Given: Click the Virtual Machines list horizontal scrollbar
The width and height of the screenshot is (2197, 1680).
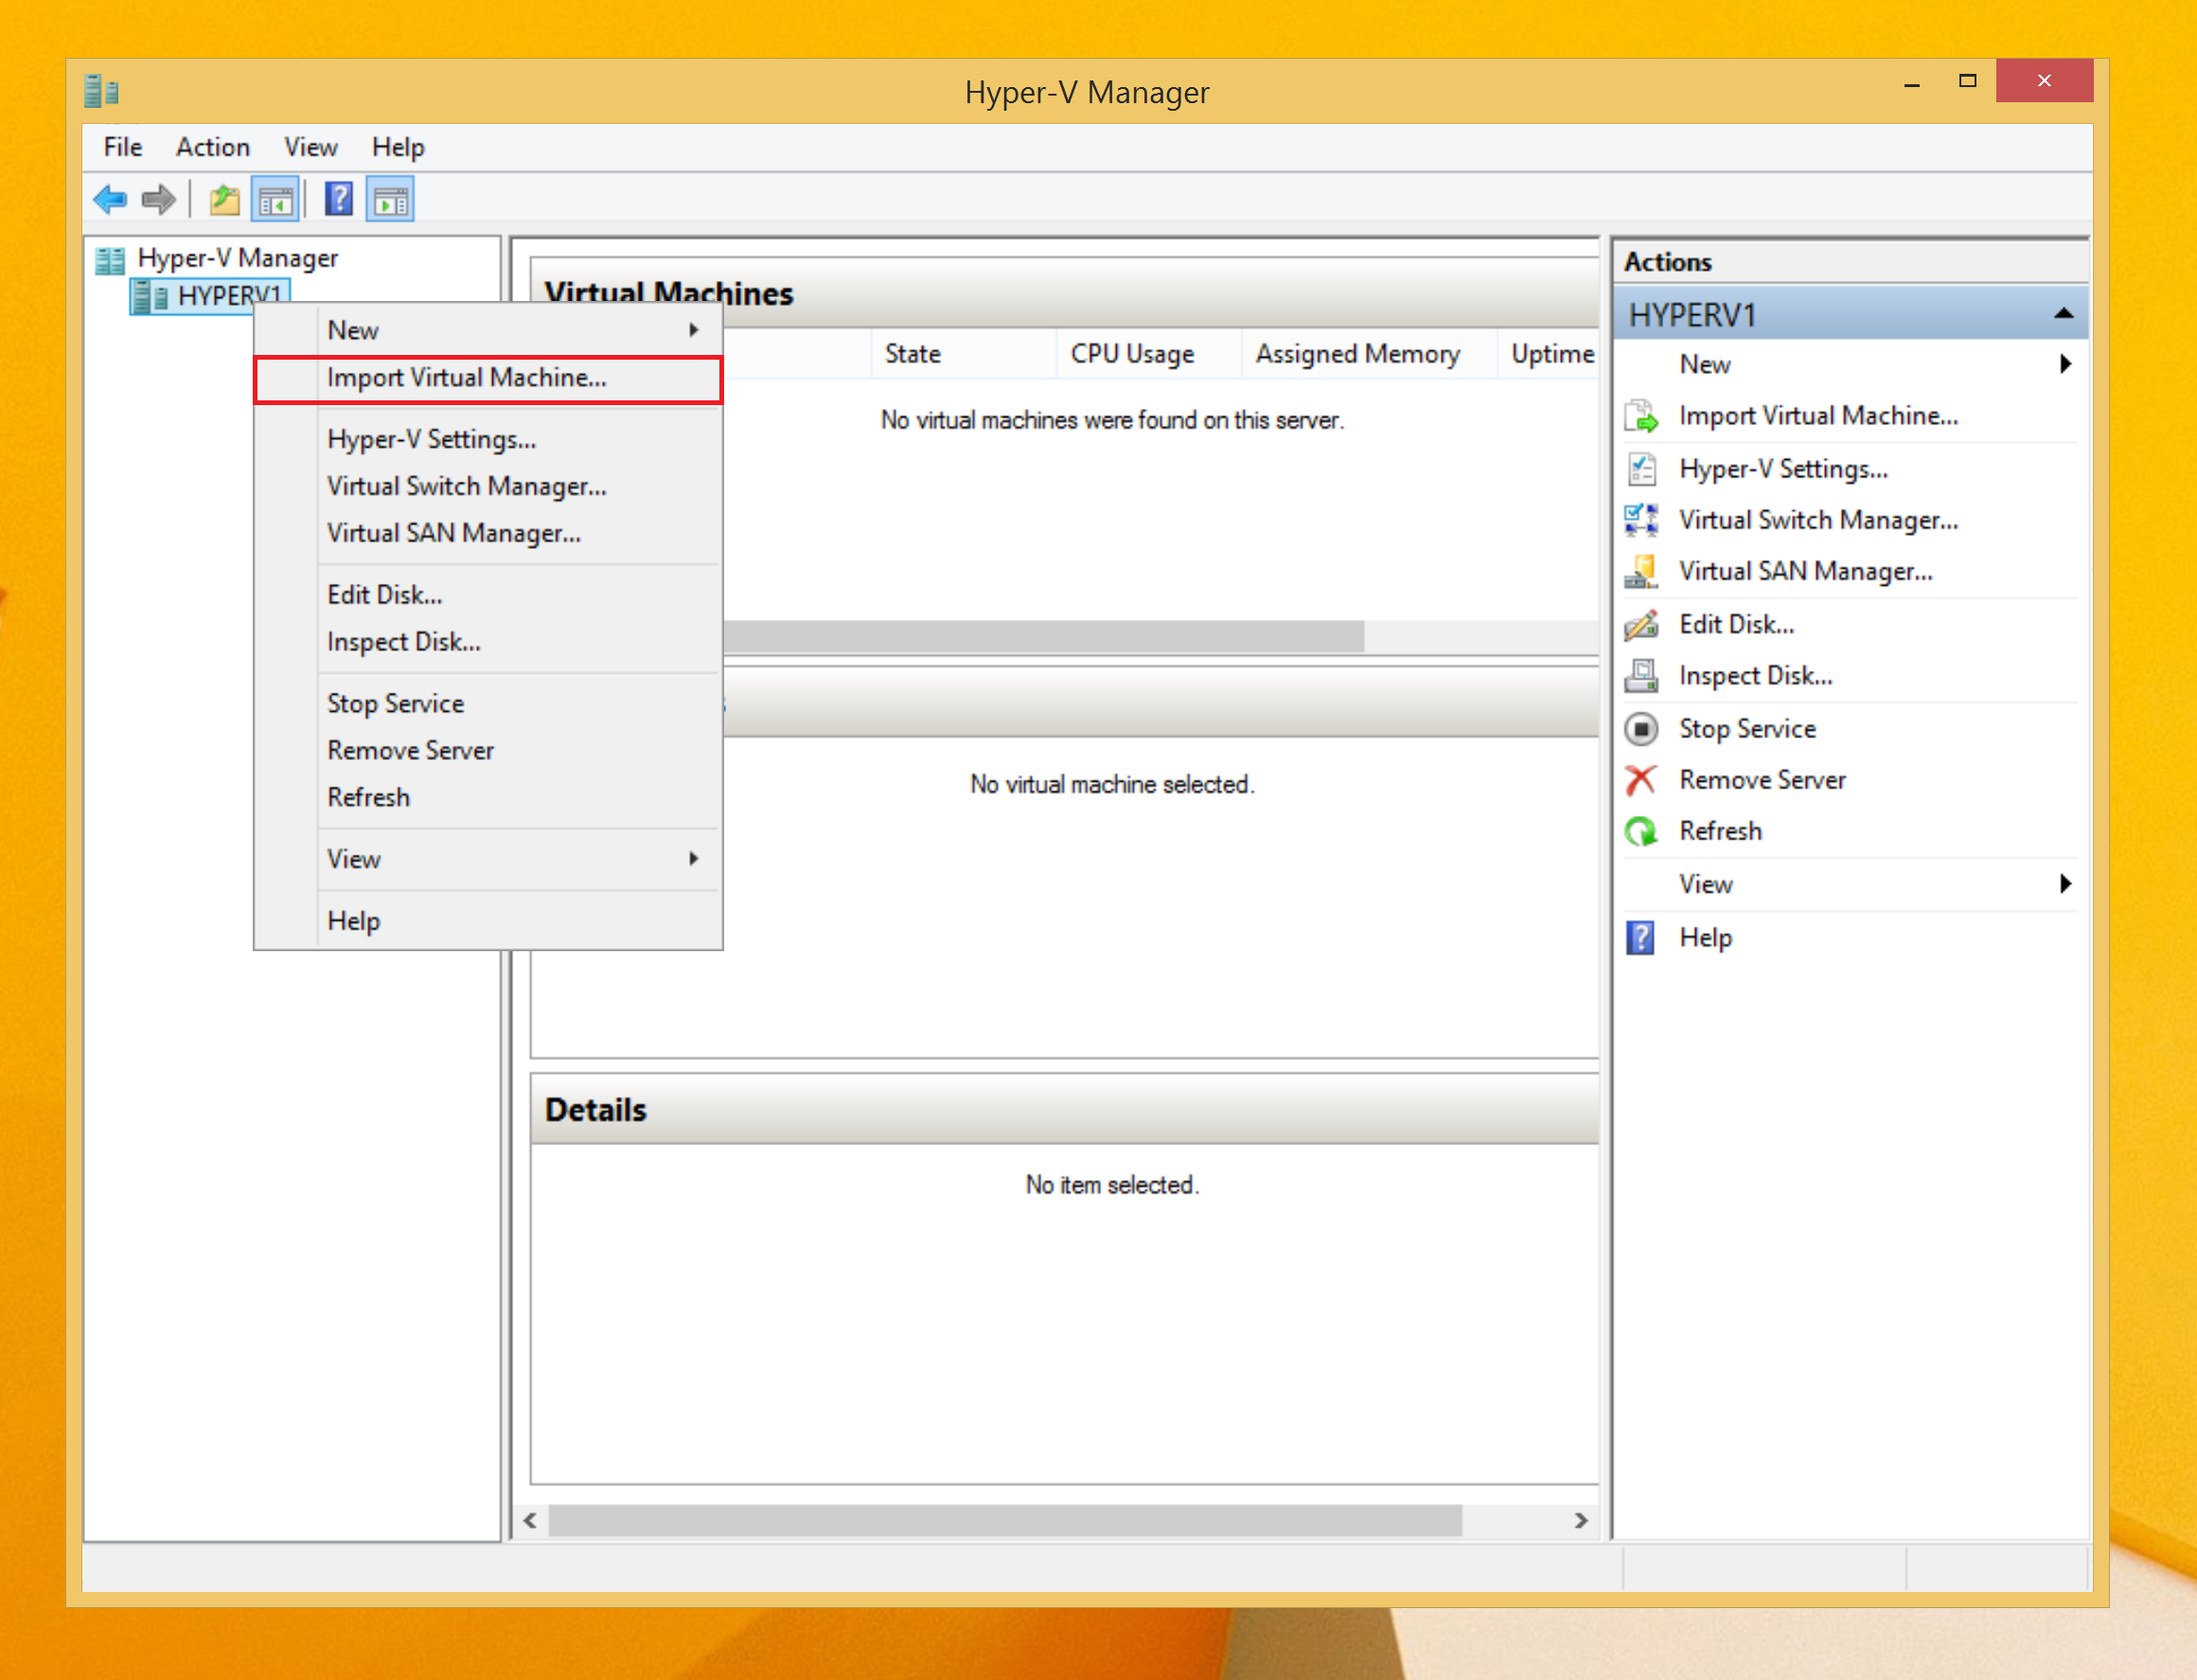Looking at the screenshot, I should 1042,636.
